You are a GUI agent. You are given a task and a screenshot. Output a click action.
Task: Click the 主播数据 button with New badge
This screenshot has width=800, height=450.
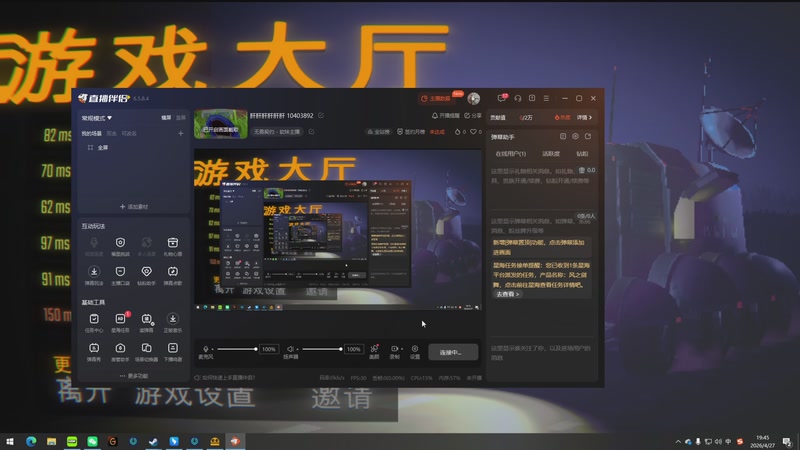coord(437,98)
